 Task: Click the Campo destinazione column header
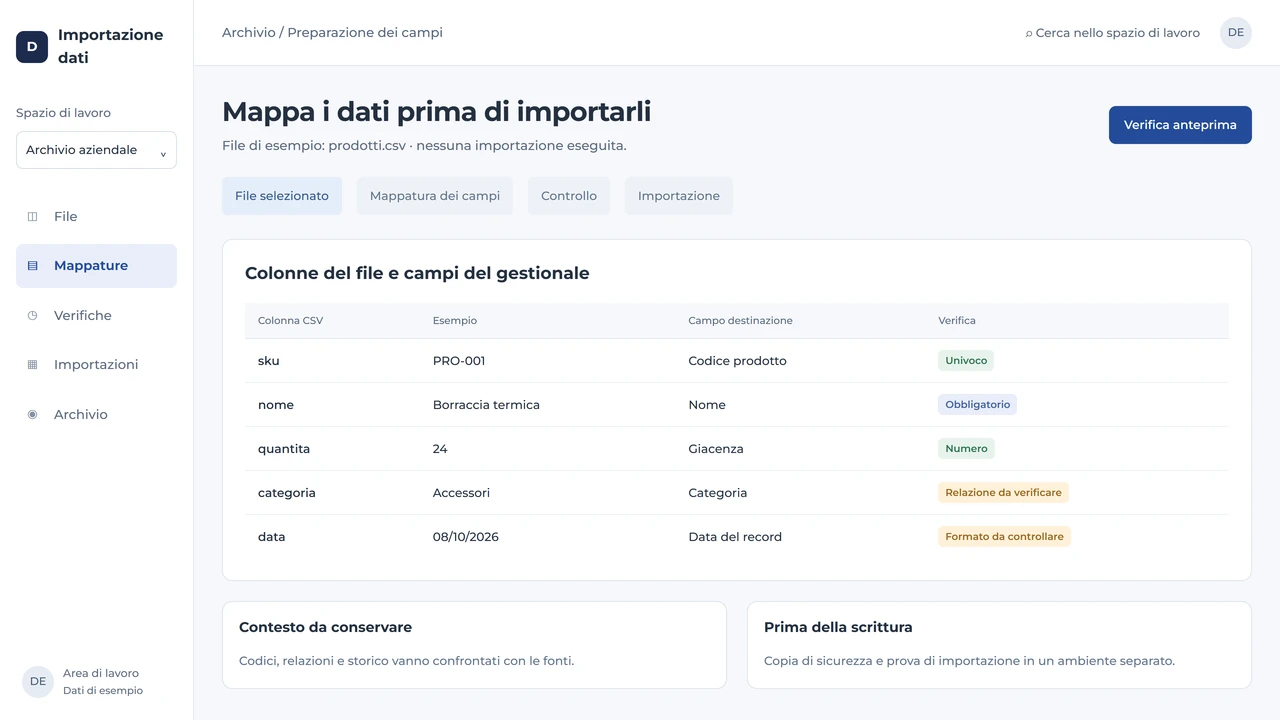tap(740, 321)
